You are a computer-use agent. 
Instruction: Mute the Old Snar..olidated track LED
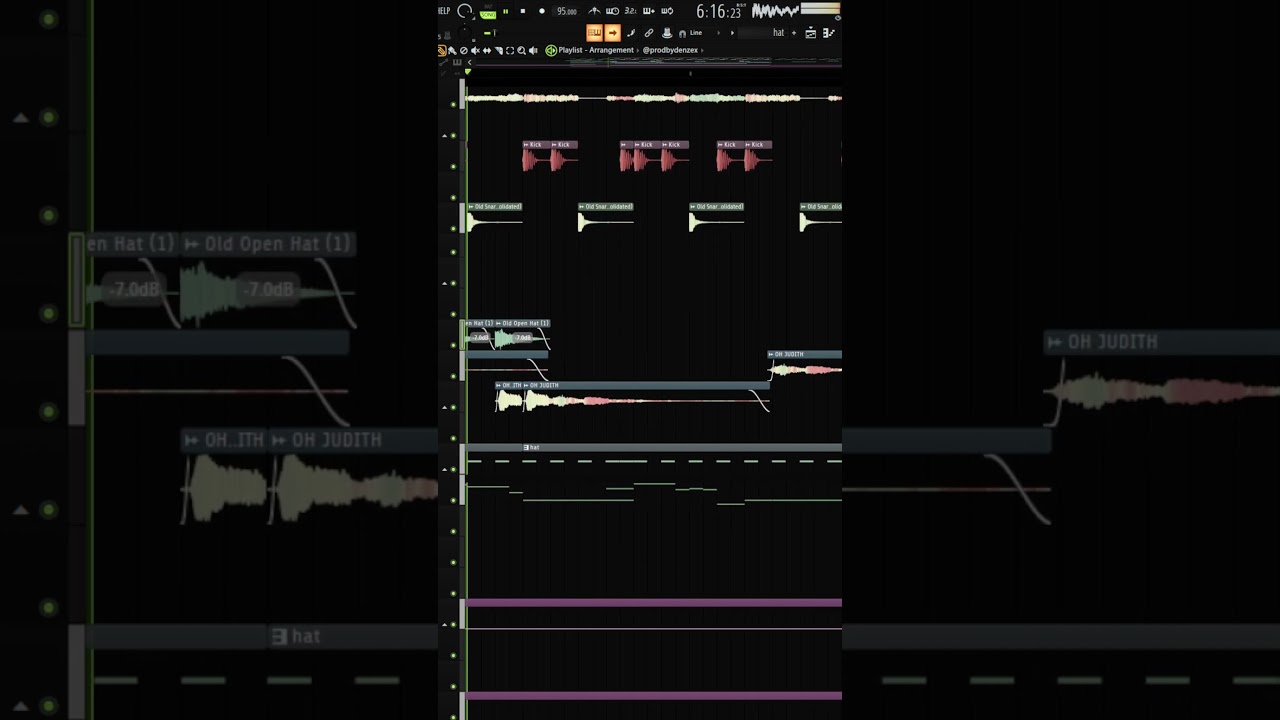[x=453, y=228]
